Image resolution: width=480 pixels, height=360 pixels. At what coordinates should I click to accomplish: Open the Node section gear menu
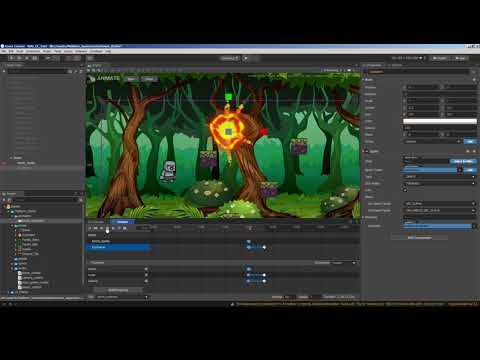(x=474, y=80)
